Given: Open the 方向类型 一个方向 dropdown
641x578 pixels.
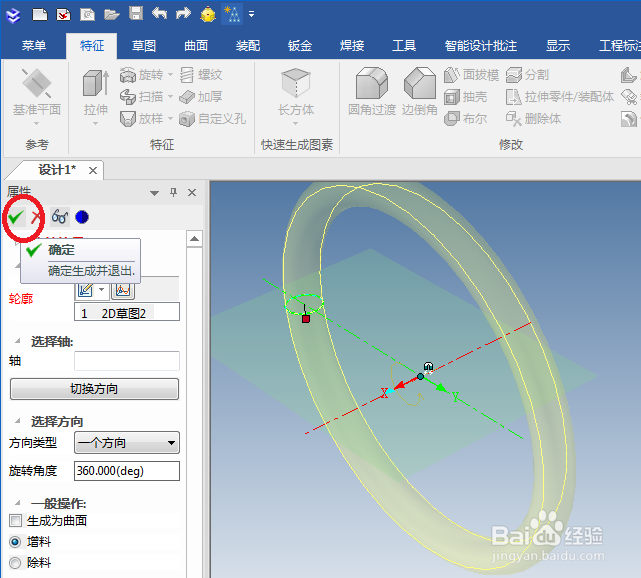Looking at the screenshot, I should tap(127, 443).
